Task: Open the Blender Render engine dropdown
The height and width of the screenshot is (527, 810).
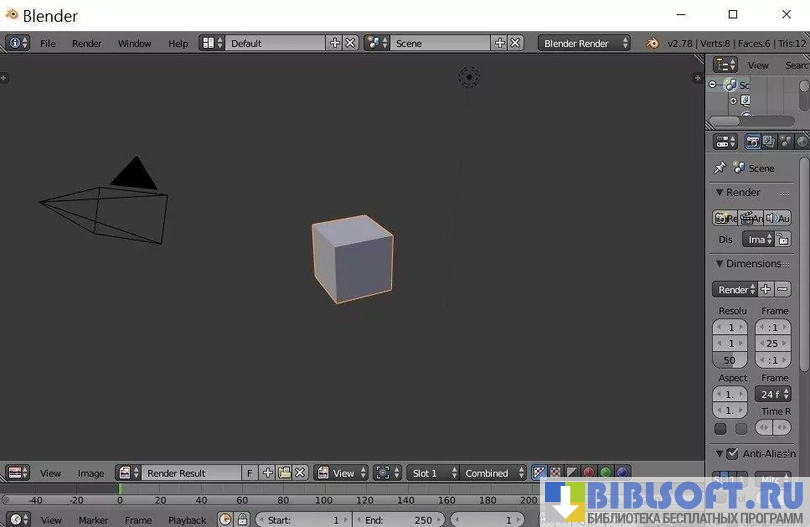Action: click(584, 43)
